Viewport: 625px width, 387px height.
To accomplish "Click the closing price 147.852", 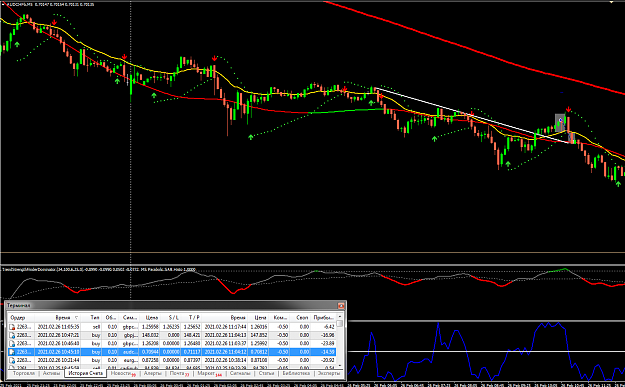I will (258, 335).
